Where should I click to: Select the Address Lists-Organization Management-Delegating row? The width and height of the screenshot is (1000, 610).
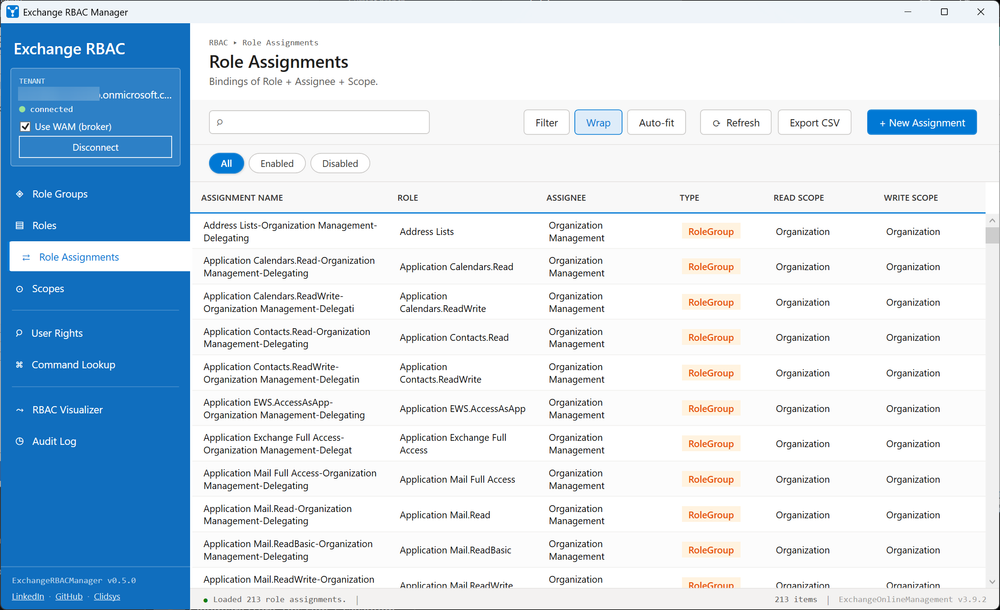[587, 232]
